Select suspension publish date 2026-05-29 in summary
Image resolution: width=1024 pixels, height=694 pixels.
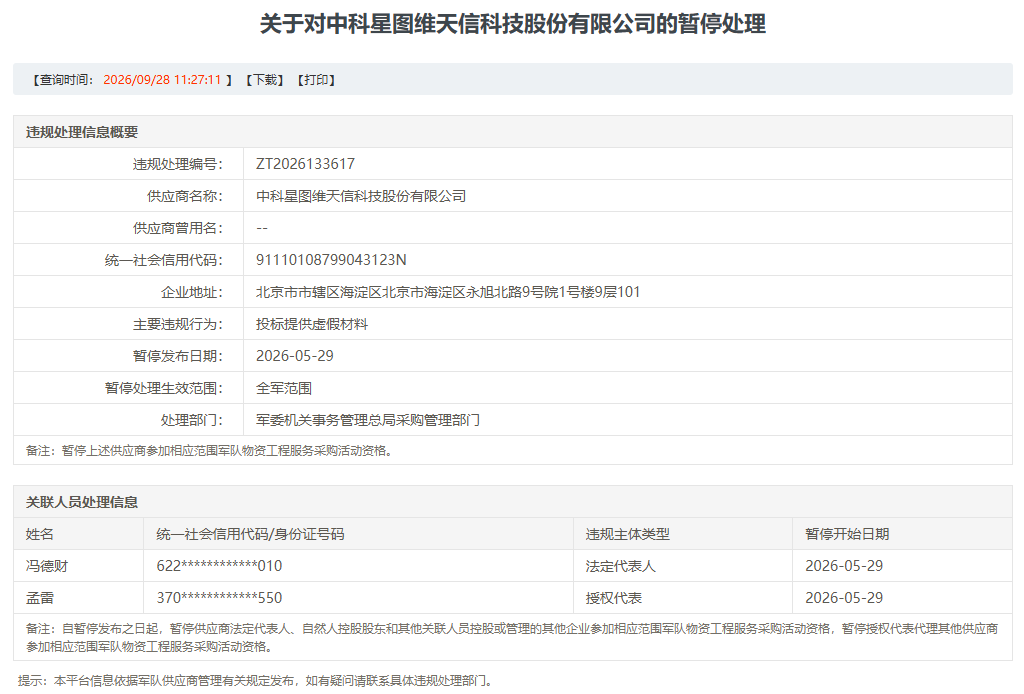(295, 356)
